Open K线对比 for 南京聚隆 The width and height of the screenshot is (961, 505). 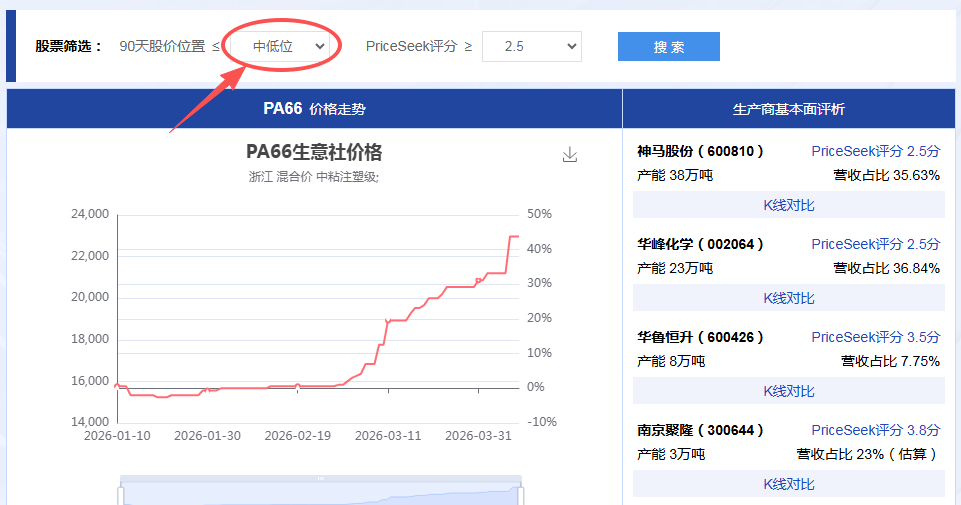pos(789,484)
